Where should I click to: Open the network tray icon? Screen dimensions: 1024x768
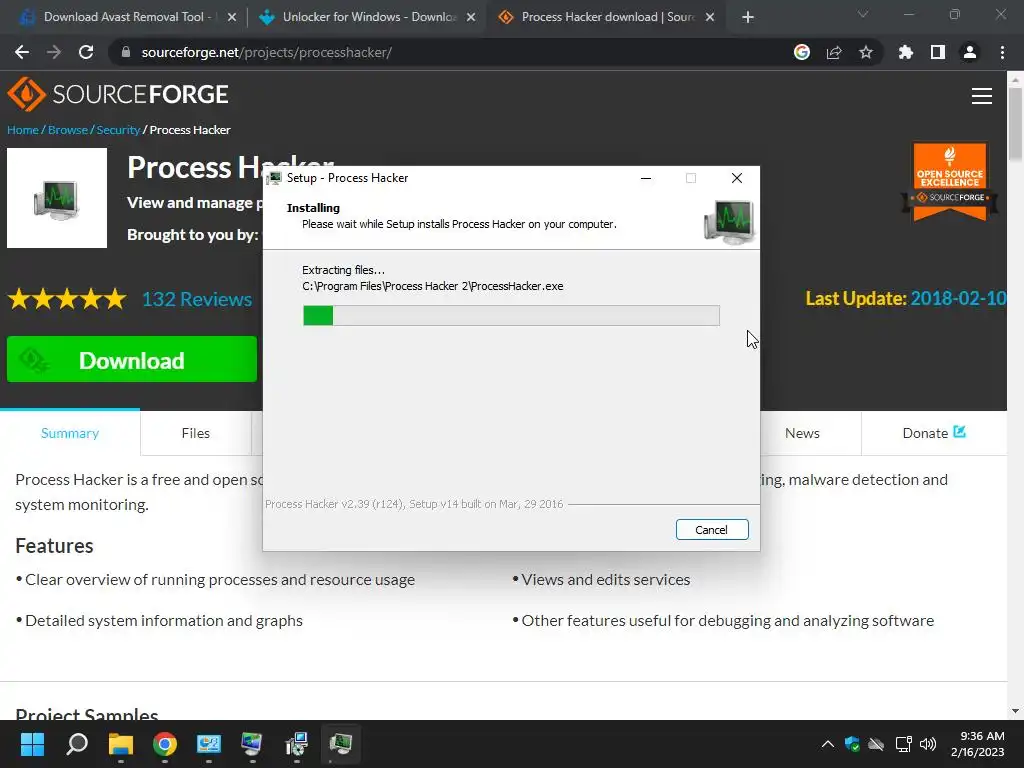pos(903,744)
